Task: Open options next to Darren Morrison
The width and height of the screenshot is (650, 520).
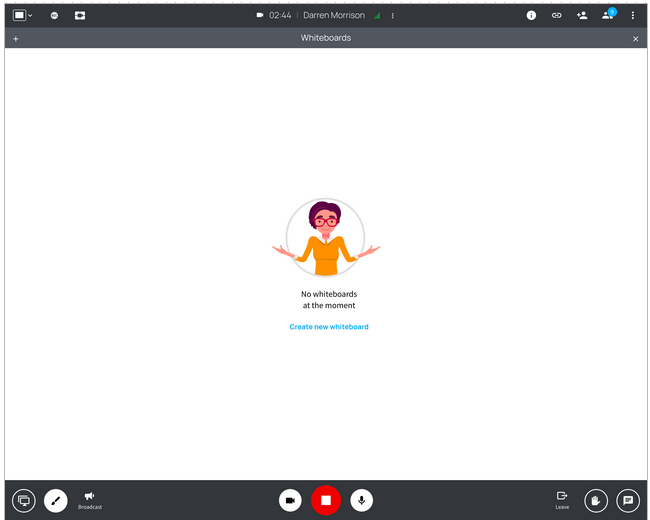Action: (x=393, y=16)
